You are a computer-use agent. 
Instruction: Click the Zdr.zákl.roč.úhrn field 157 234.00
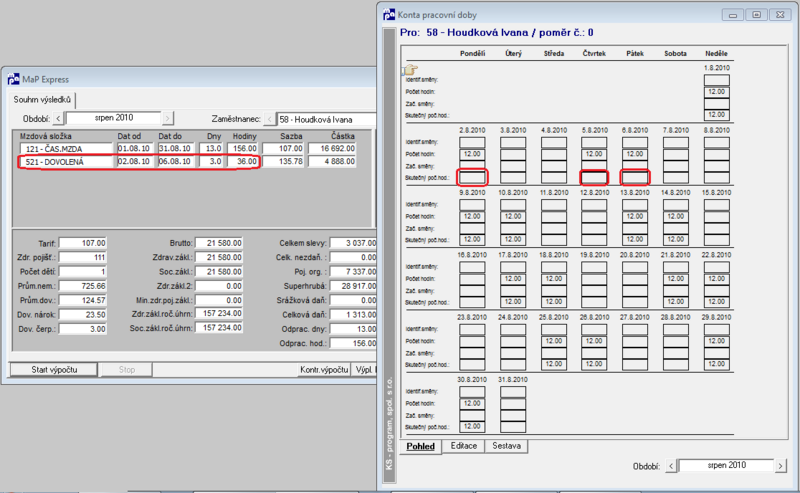point(219,313)
